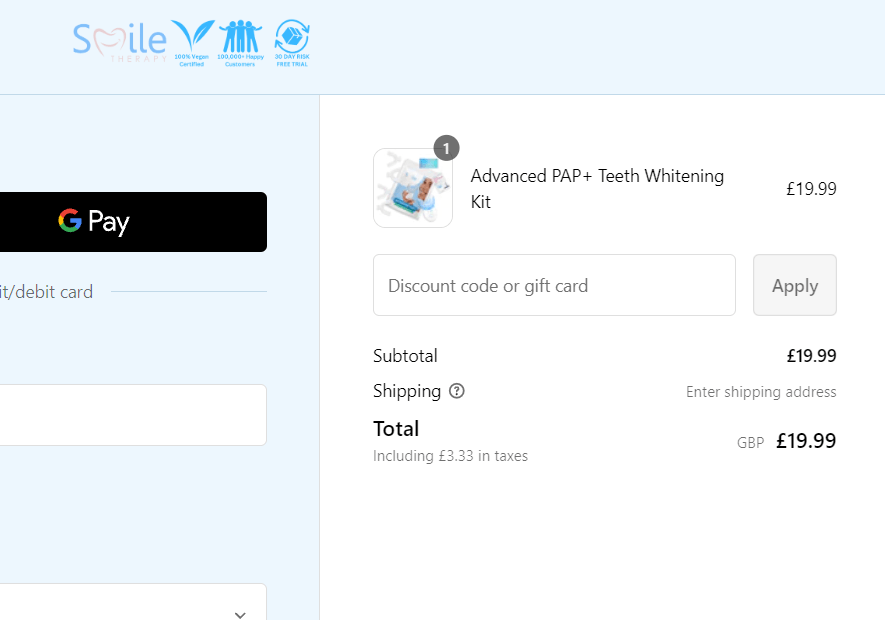Image resolution: width=885 pixels, height=620 pixels.
Task: Click the 100,000+ Happy Customers icon
Action: 239,42
